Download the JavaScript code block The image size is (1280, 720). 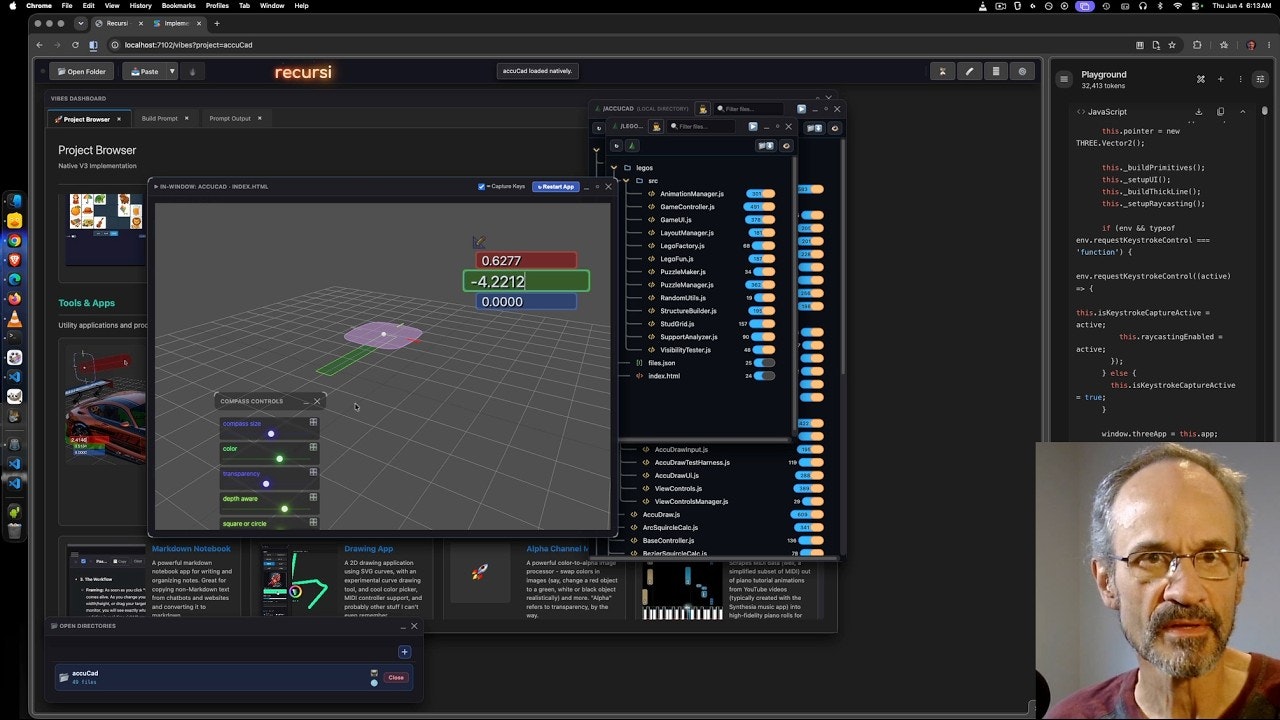1199,112
